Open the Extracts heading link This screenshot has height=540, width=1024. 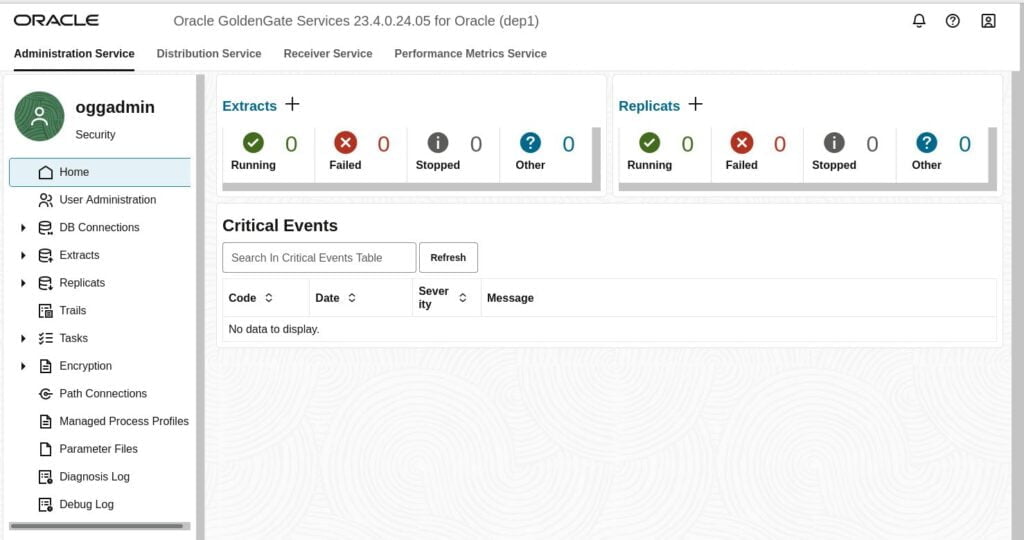point(249,106)
